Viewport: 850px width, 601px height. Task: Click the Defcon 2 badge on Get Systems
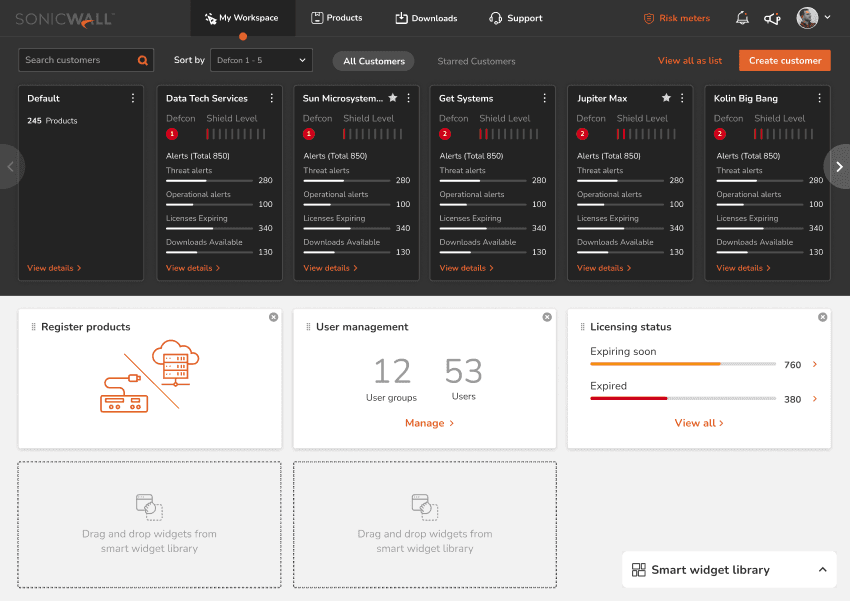click(x=445, y=134)
